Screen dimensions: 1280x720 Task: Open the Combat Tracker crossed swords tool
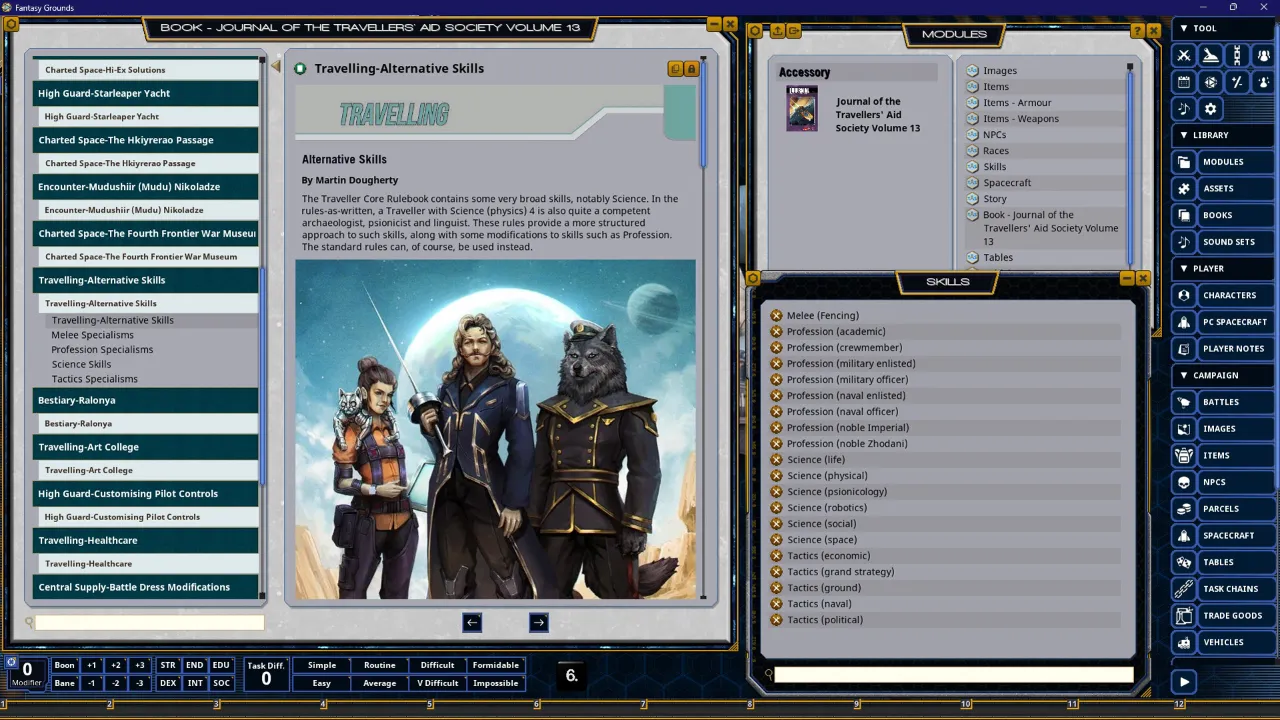tap(1184, 55)
